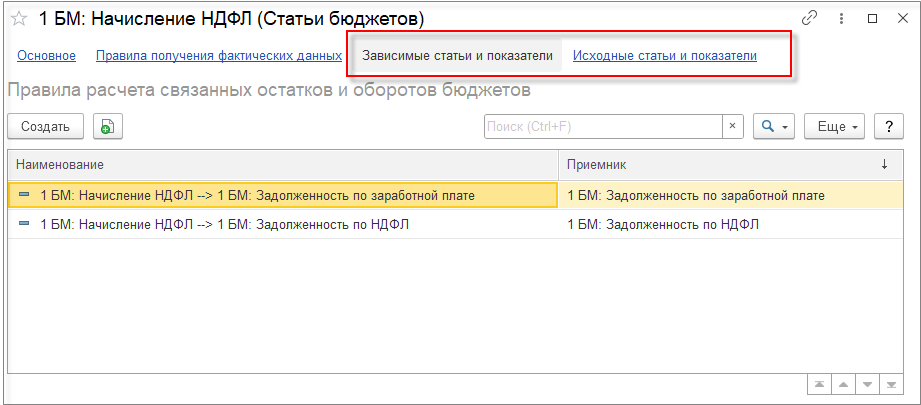Viewport: 921px width, 405px height.
Task: Clear the search field with the X icon
Action: 732,126
